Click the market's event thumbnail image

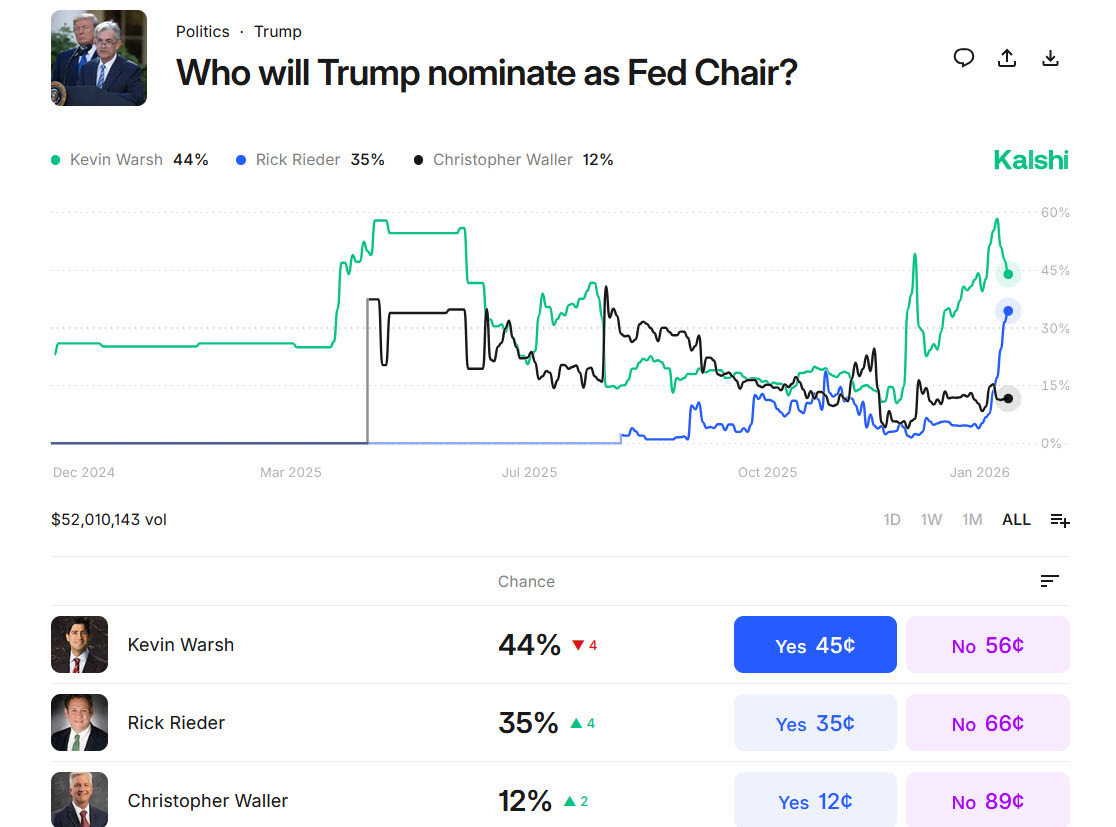click(98, 57)
